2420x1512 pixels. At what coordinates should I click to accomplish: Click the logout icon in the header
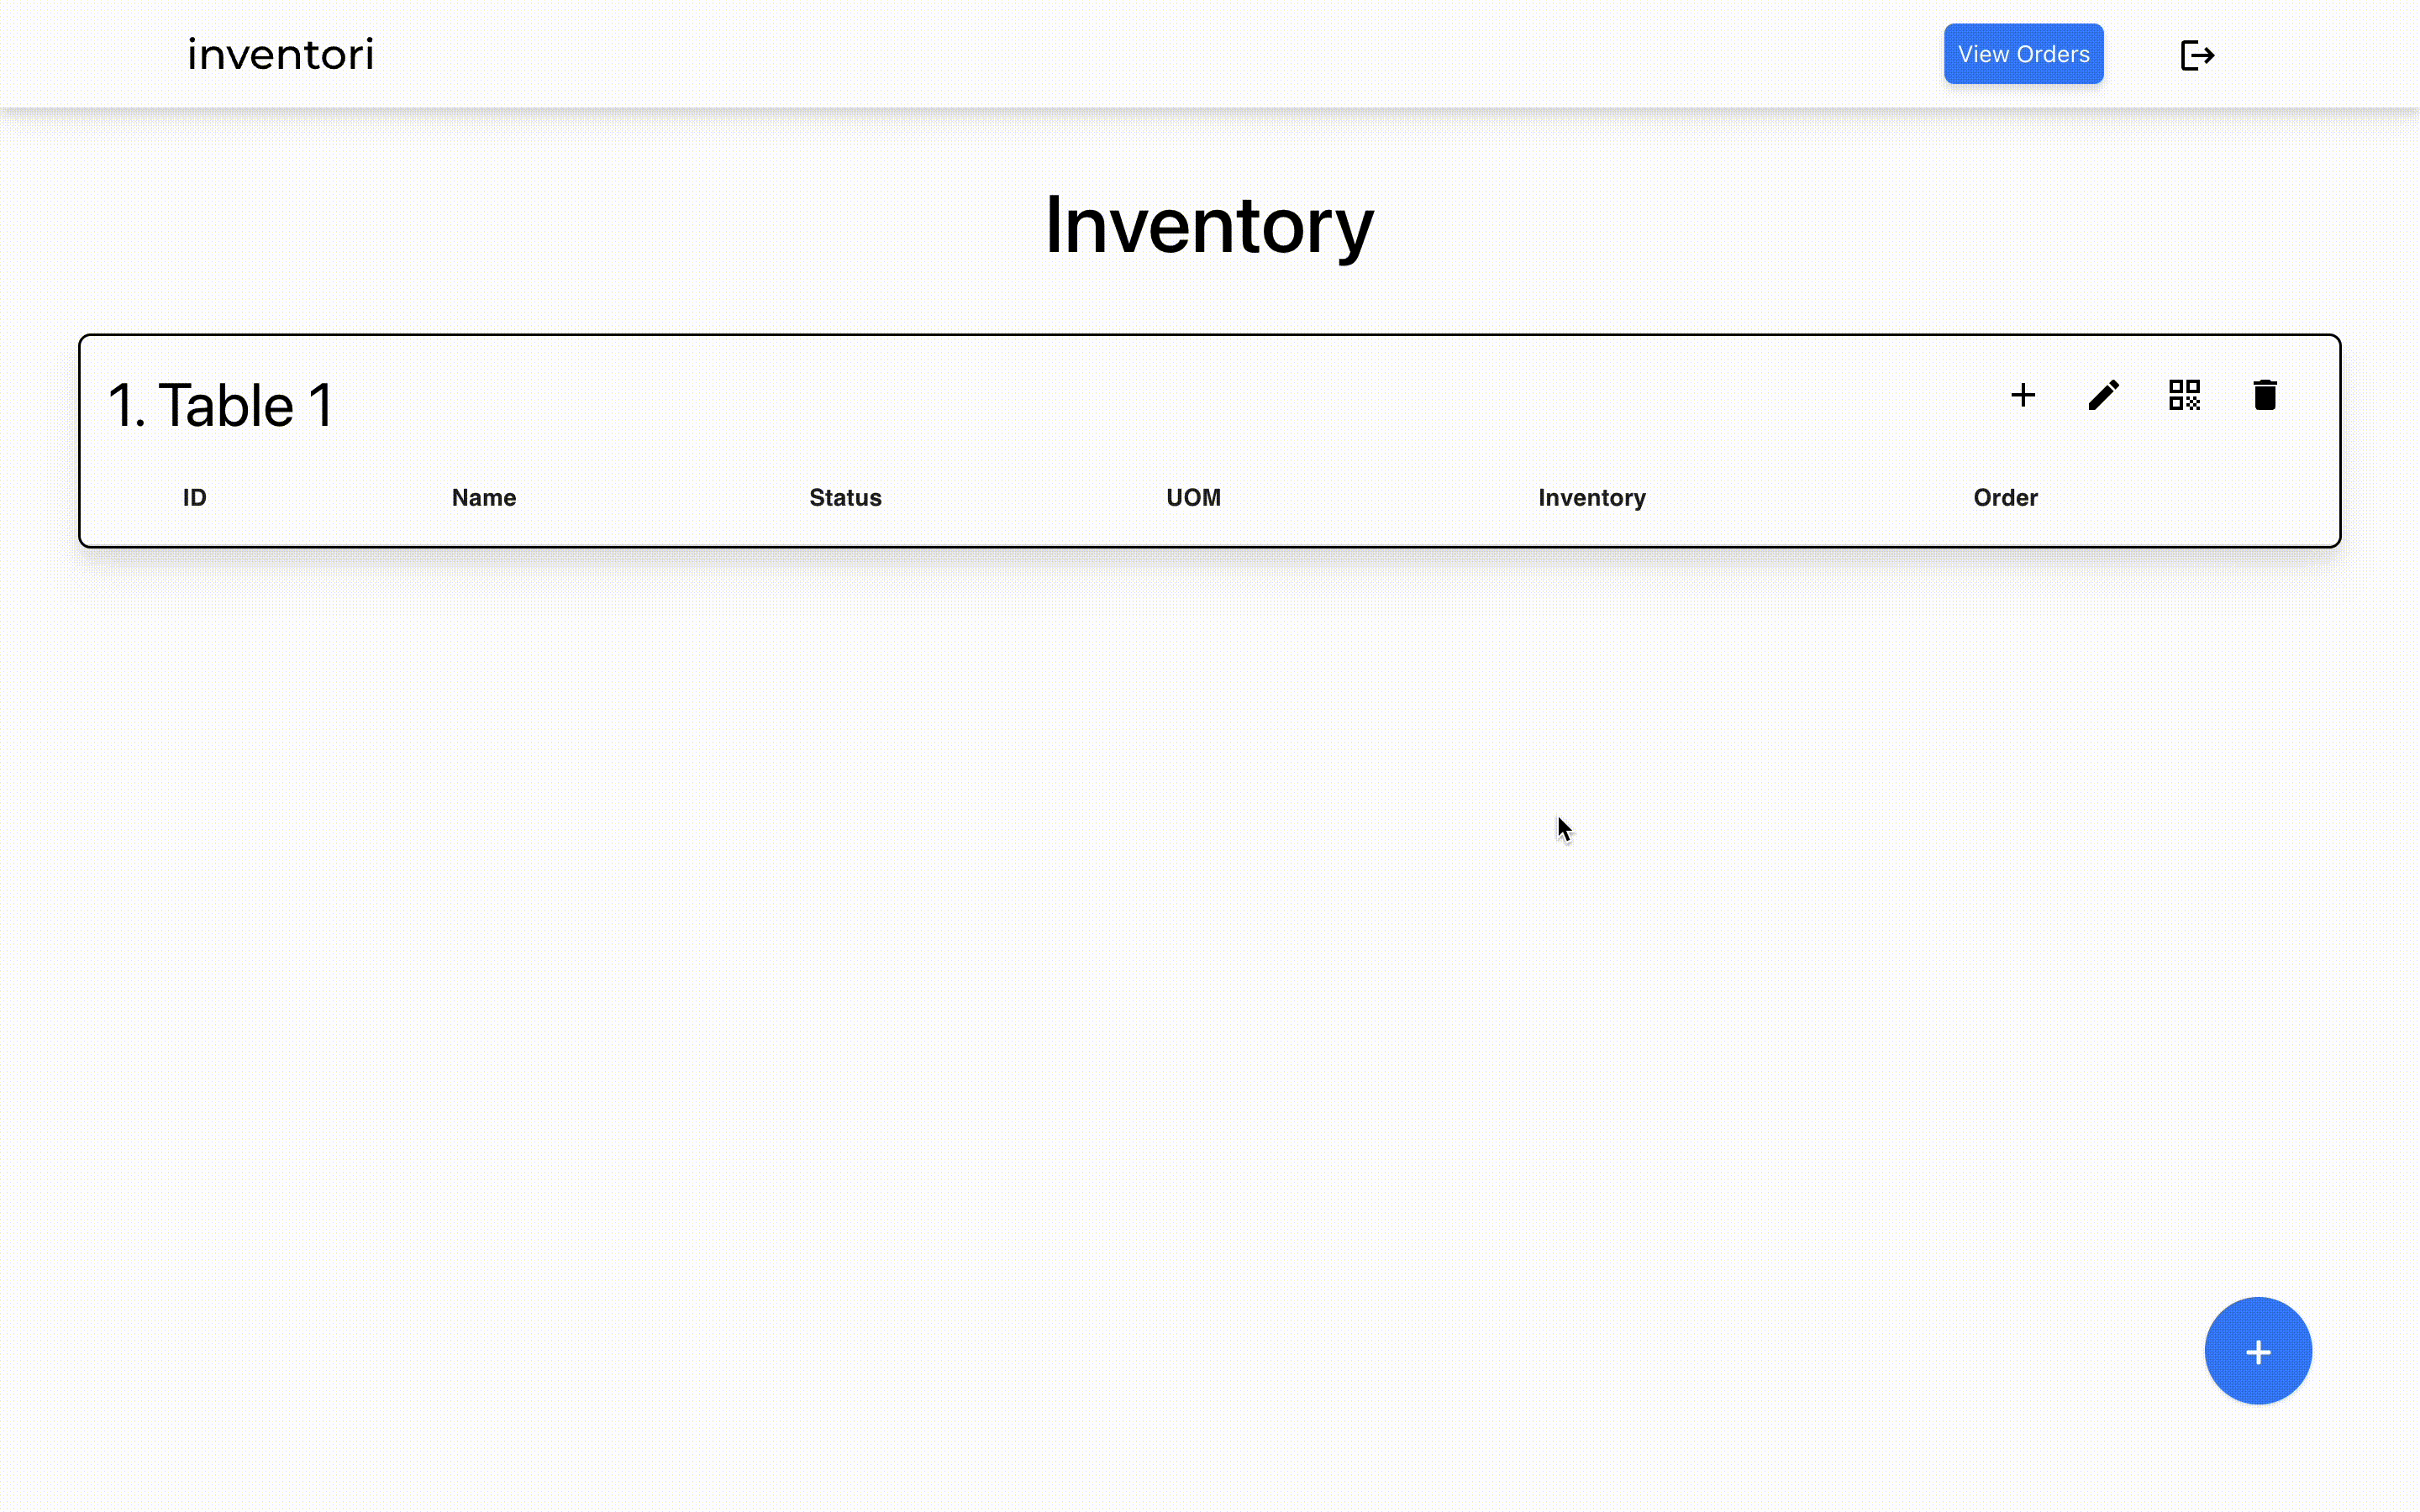point(2197,55)
